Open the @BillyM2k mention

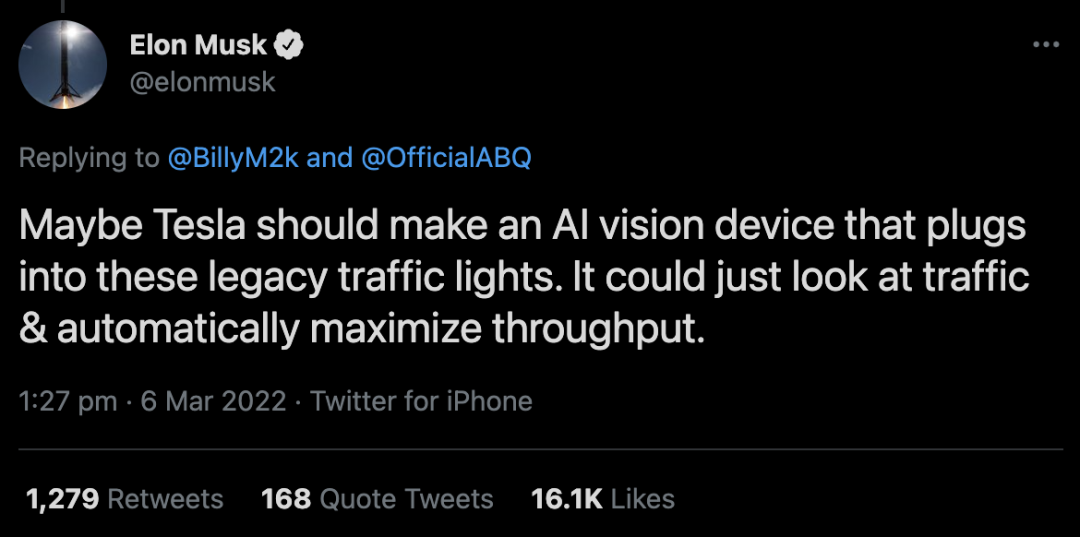click(231, 158)
